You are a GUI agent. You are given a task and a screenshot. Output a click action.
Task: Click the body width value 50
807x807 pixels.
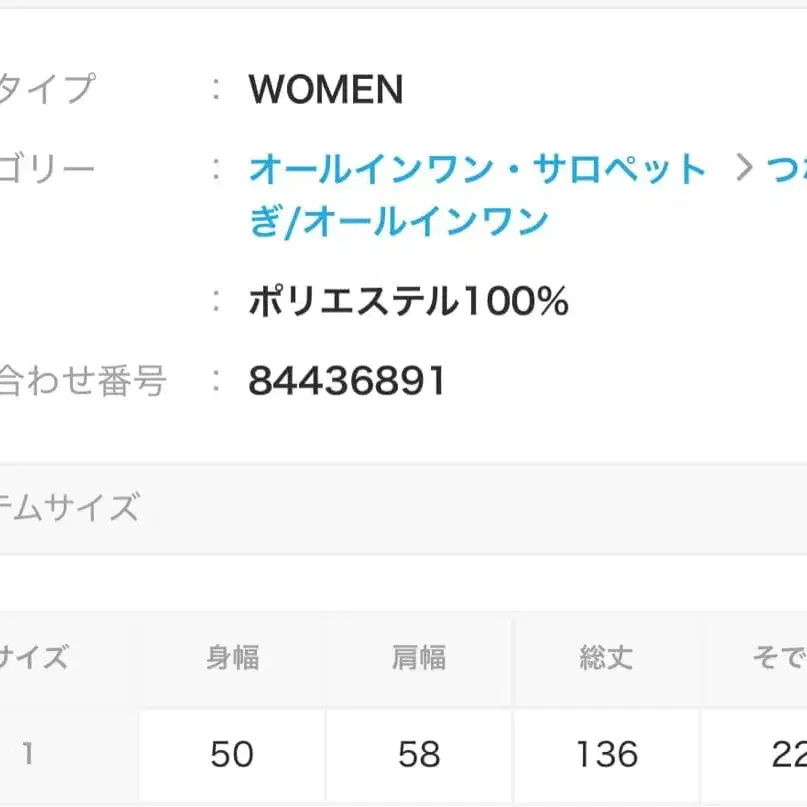[232, 754]
